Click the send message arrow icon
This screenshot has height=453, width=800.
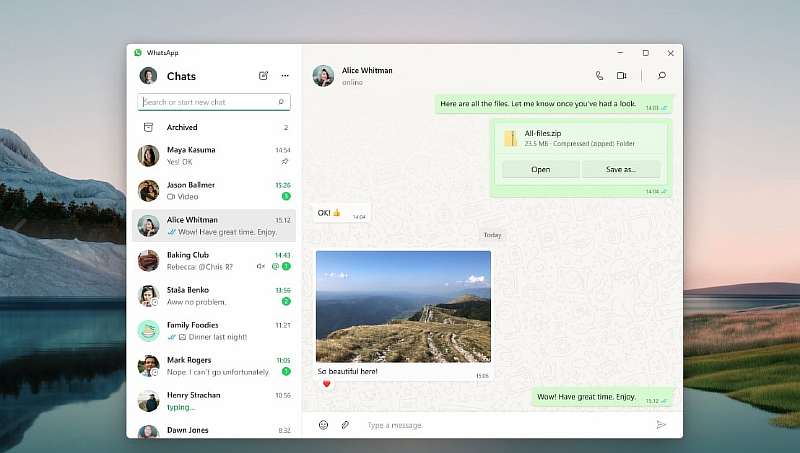coord(661,425)
